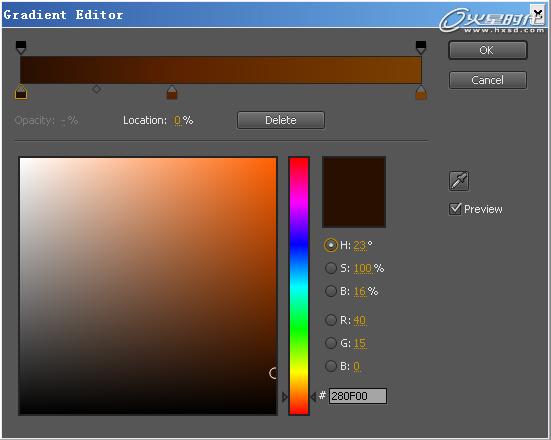The image size is (551, 440).
Task: Select the right opacity stop above gradient
Action: (x=421, y=47)
